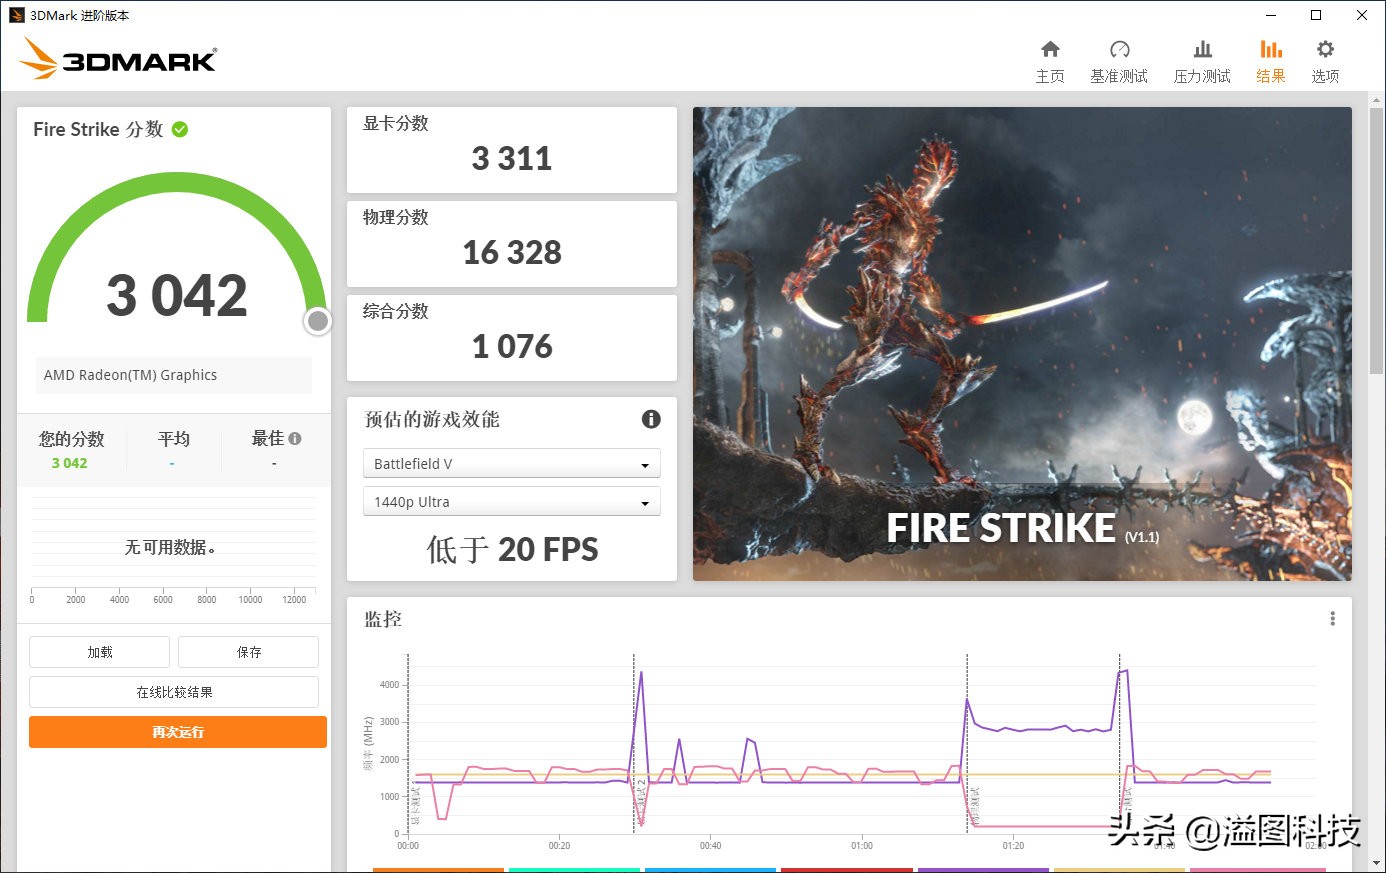Screen dimensions: 1386x873
Task: Click the scrollbar down arrow
Action: 1377,863
